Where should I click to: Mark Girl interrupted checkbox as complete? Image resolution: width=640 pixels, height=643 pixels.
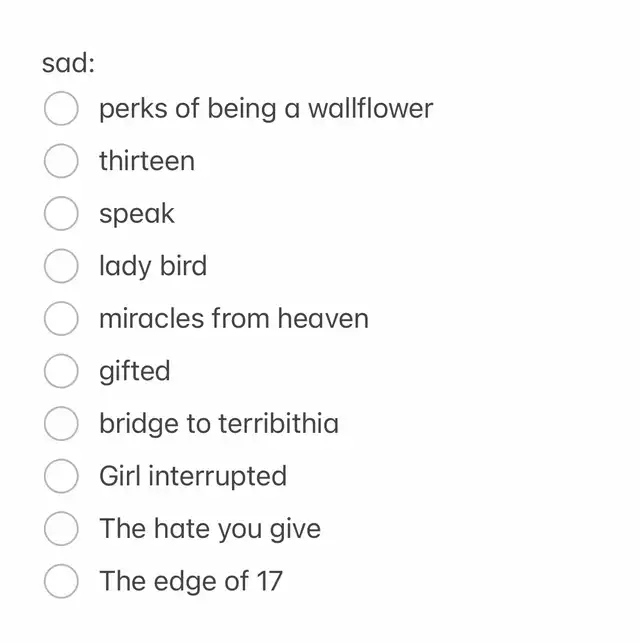[61, 476]
